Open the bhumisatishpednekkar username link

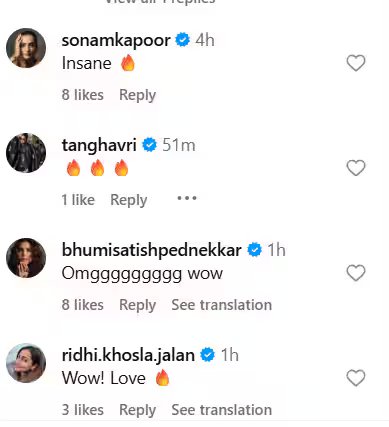[152, 250]
